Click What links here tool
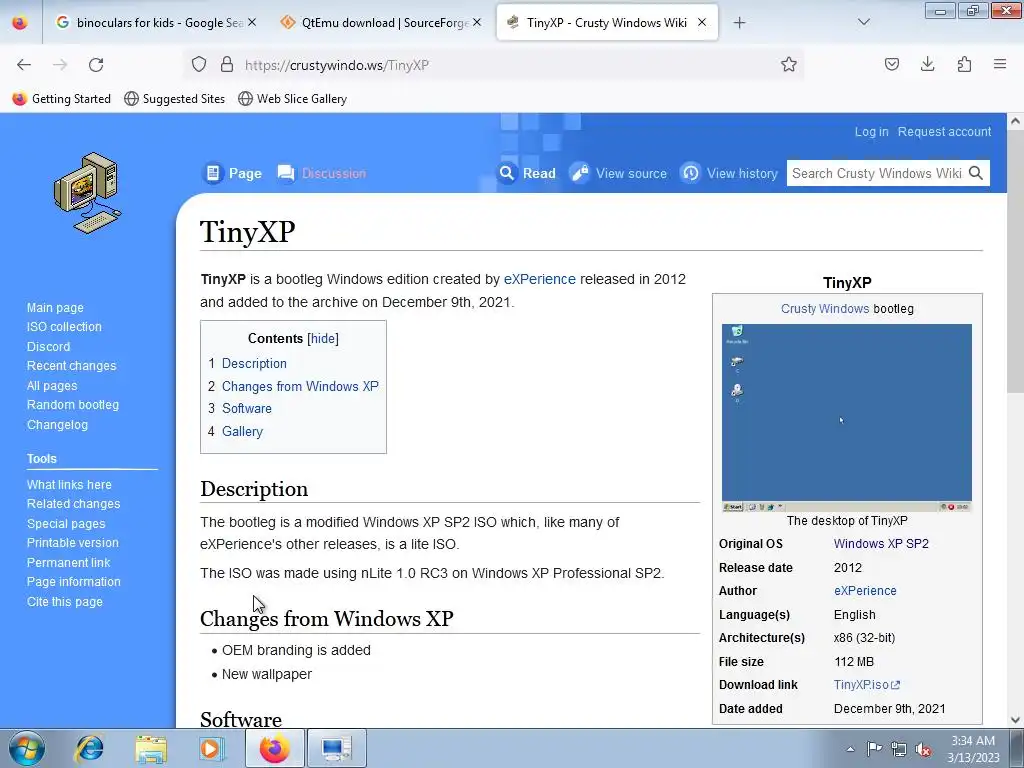 [x=69, y=485]
